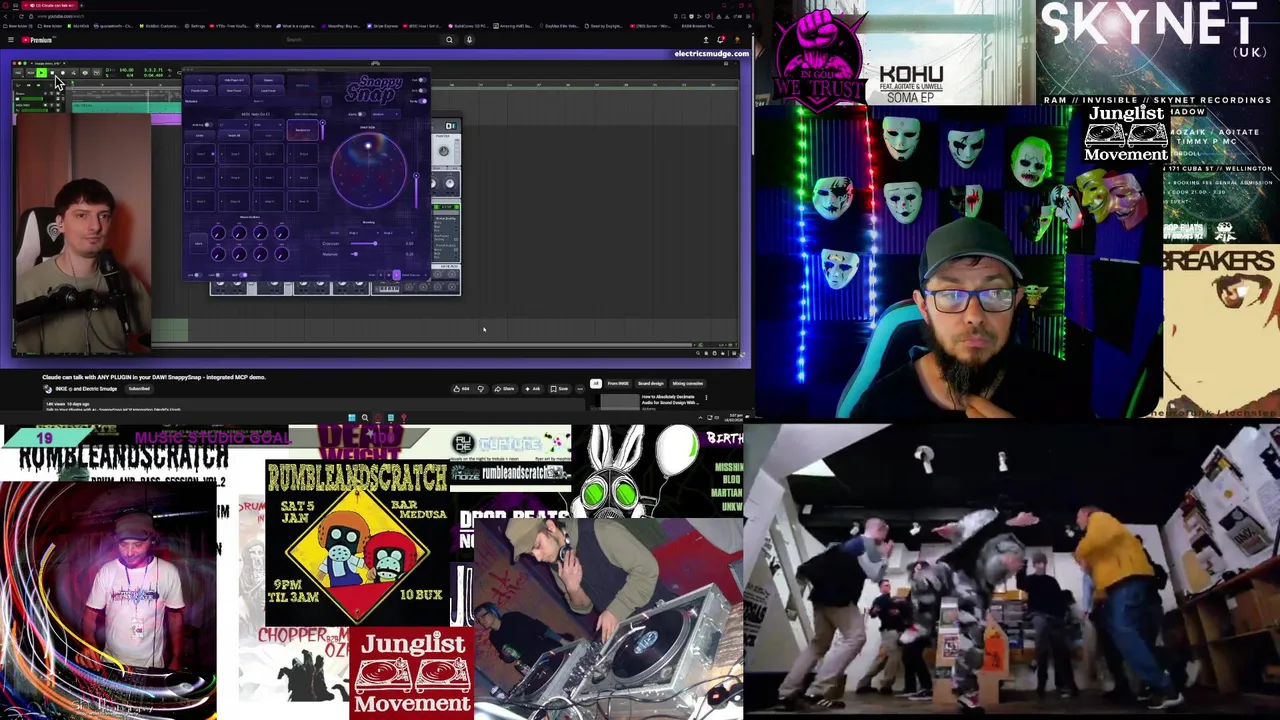Open Windows taskbar search

[365, 417]
